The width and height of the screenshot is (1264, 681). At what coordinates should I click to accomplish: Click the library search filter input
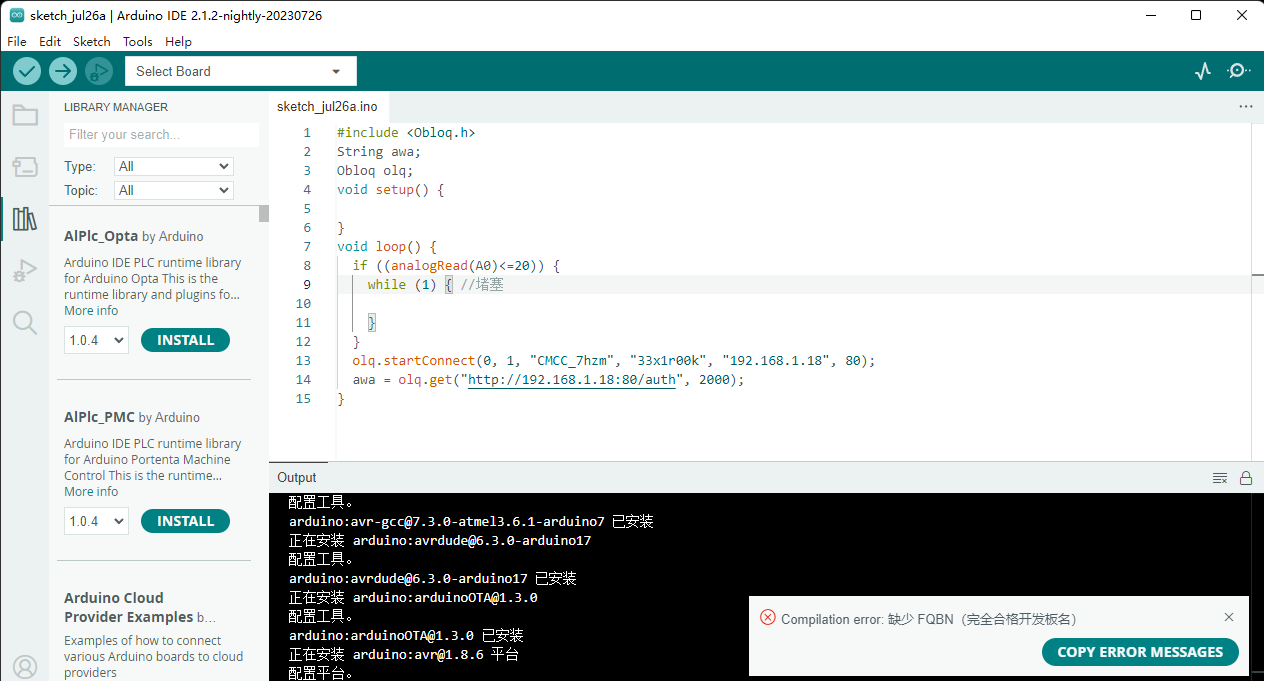pyautogui.click(x=161, y=134)
